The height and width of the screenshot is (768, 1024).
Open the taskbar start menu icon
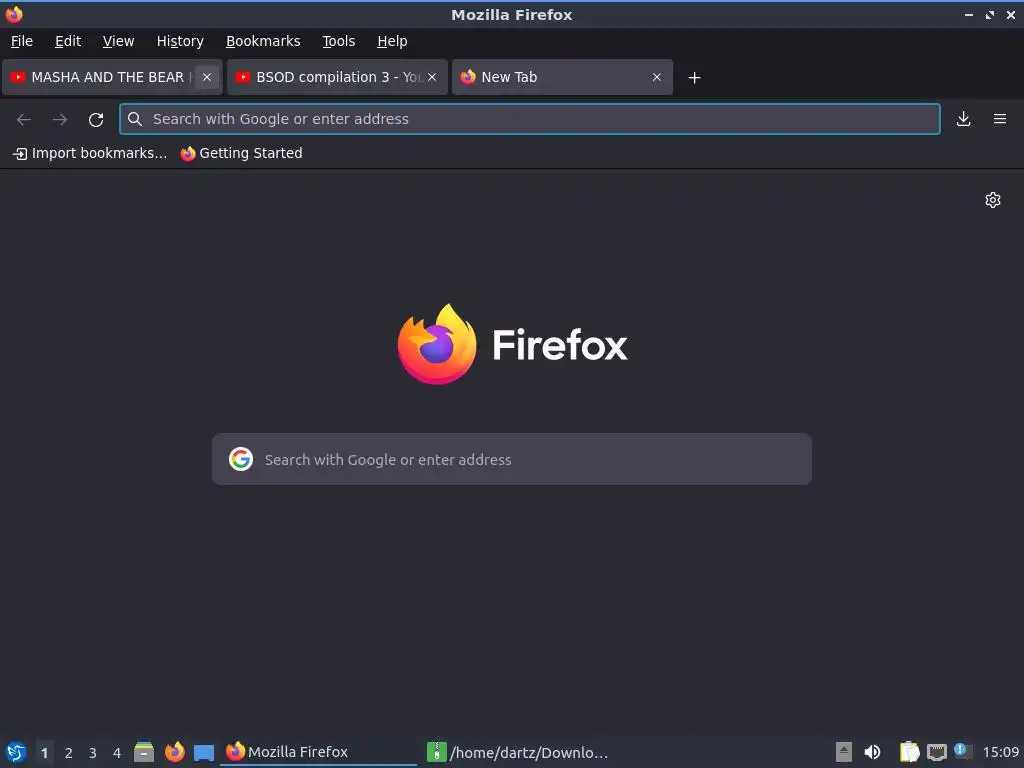(16, 752)
